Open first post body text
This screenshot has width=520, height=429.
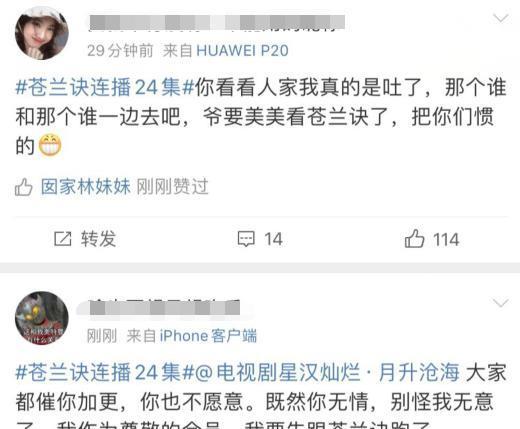(x=261, y=117)
